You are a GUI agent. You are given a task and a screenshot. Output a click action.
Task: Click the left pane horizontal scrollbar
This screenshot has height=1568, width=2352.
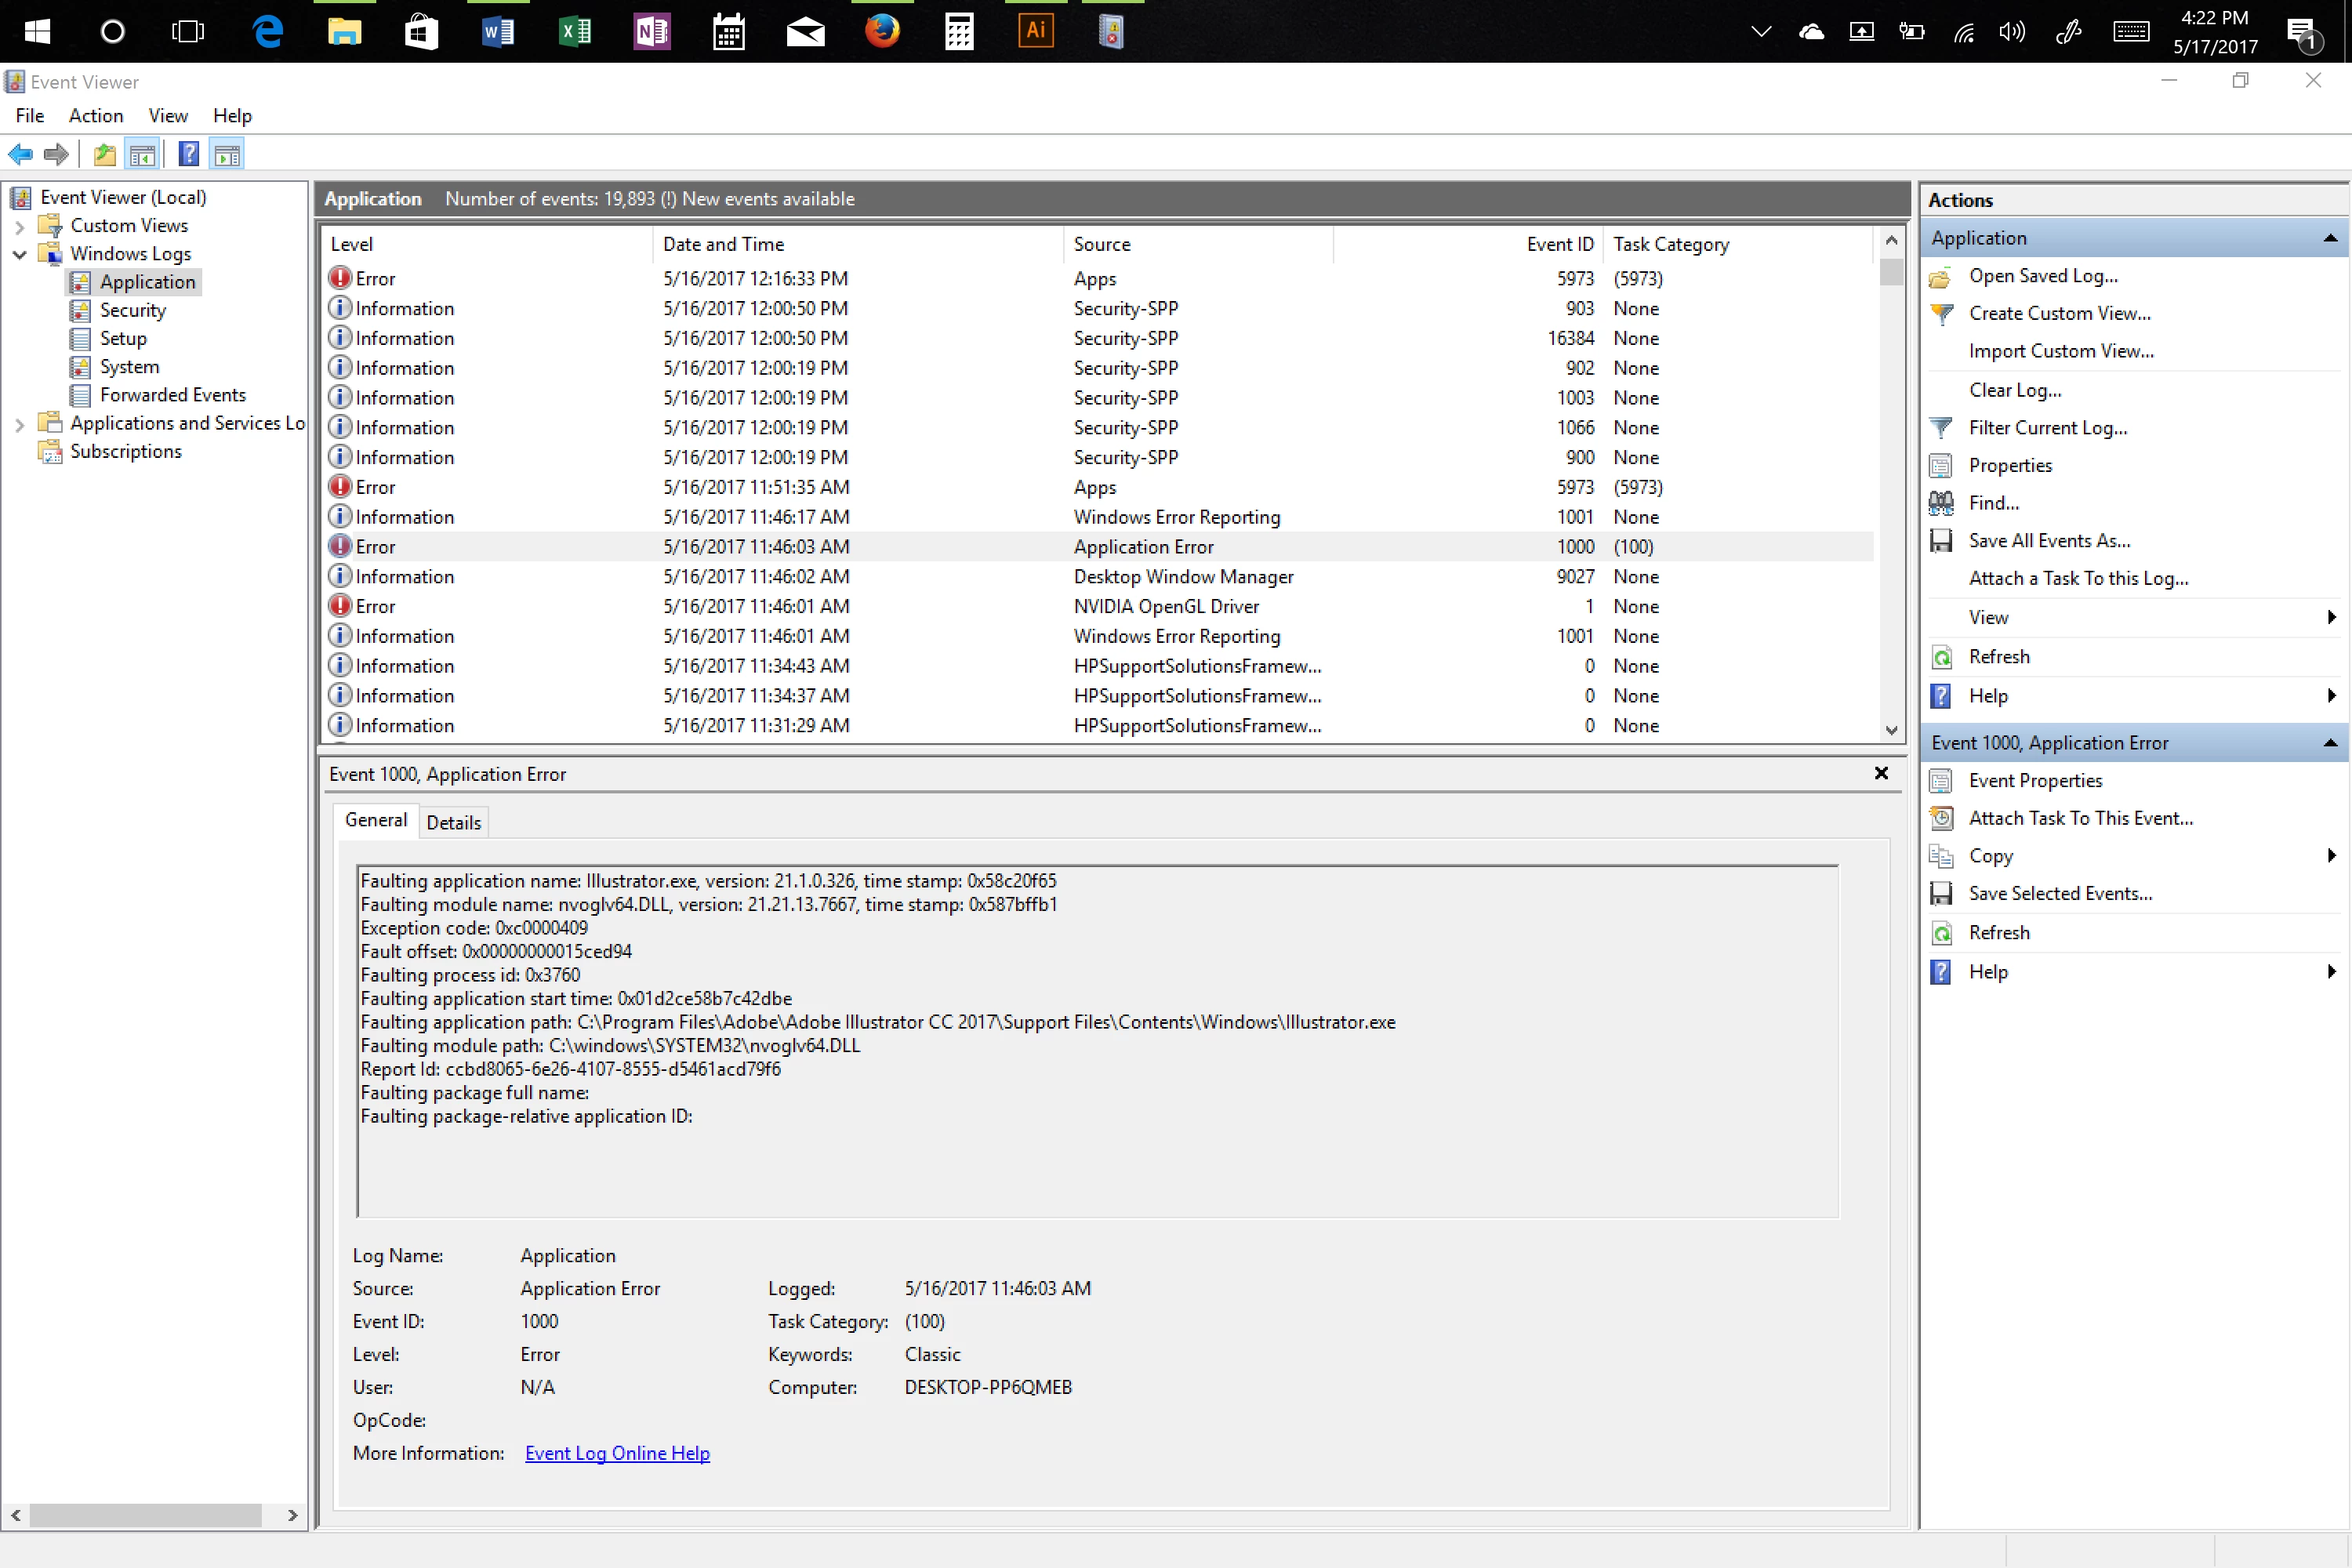[x=145, y=1515]
